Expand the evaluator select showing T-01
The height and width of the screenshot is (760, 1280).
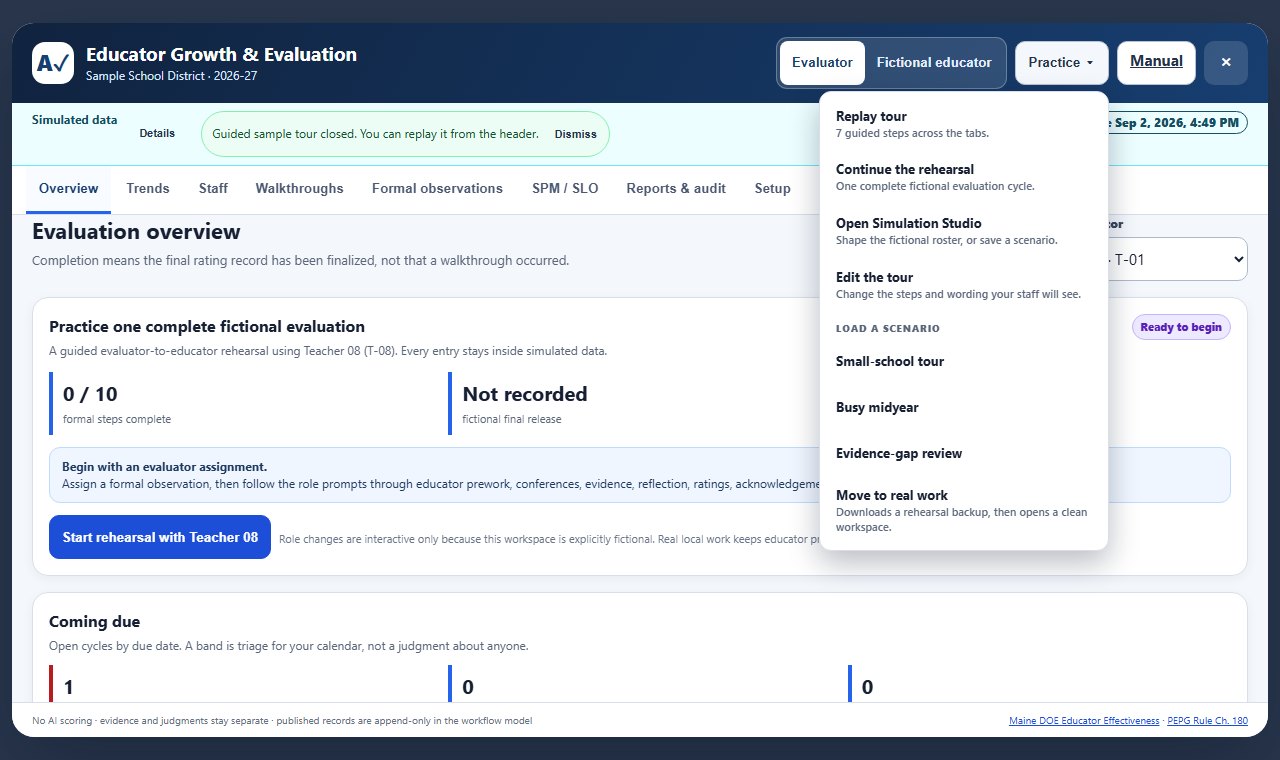click(x=1176, y=260)
